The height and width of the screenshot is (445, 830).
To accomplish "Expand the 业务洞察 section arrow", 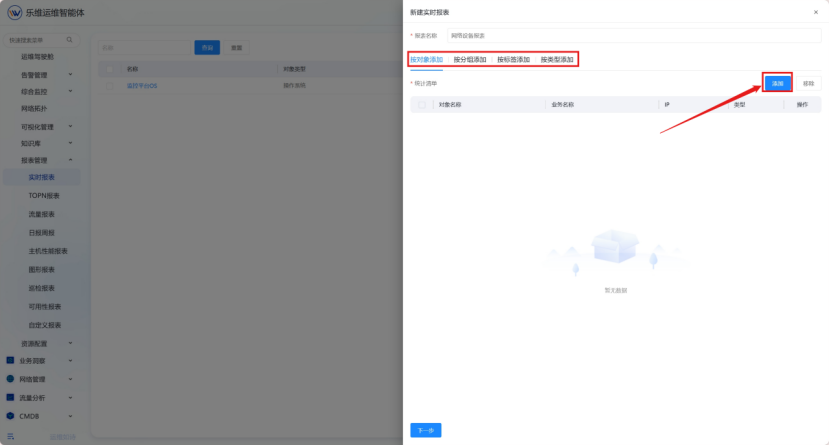I will [70, 361].
